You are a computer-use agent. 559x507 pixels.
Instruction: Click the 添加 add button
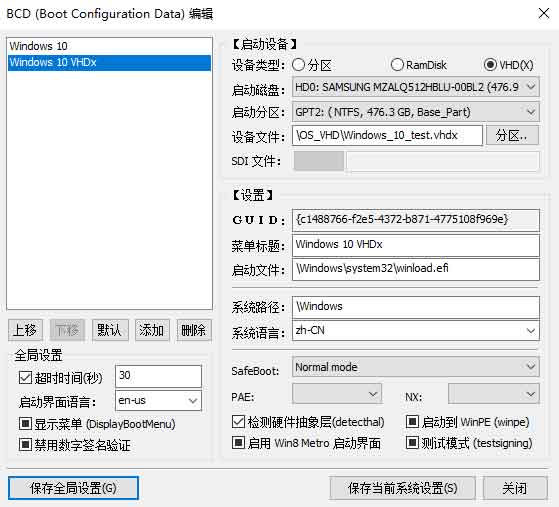point(152,330)
